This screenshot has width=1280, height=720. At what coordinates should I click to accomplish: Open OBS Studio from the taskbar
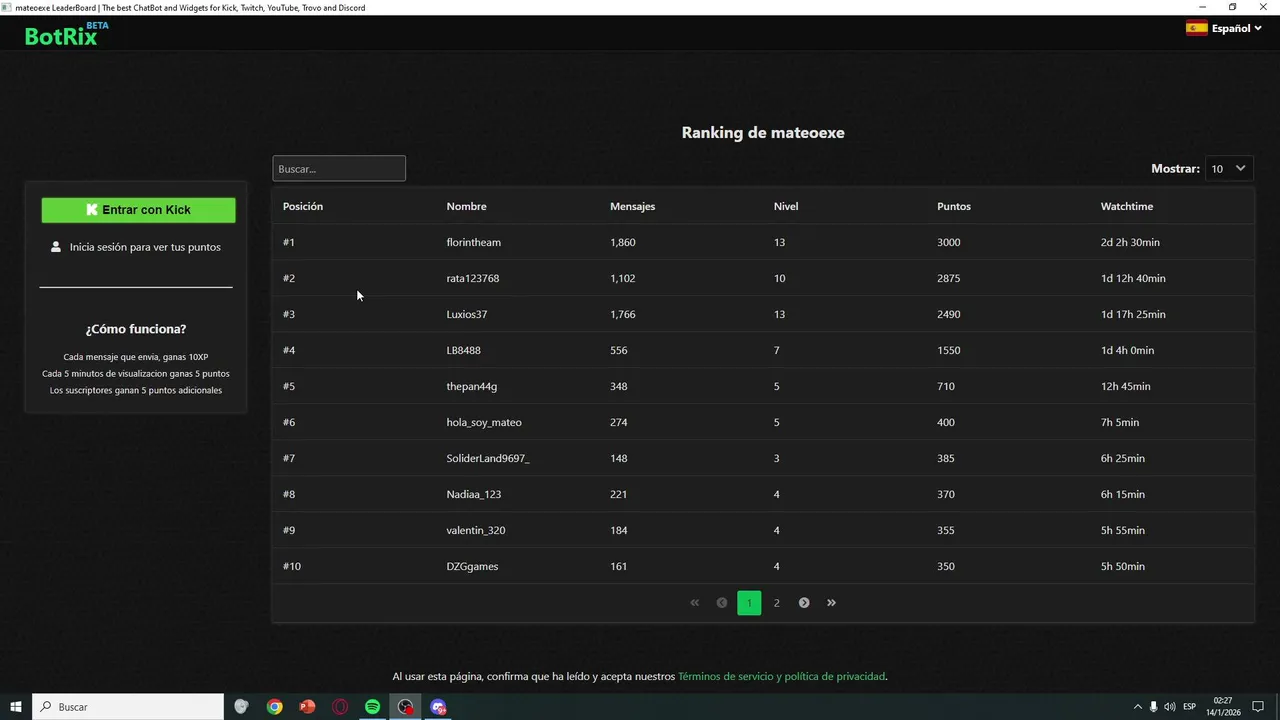pos(405,707)
